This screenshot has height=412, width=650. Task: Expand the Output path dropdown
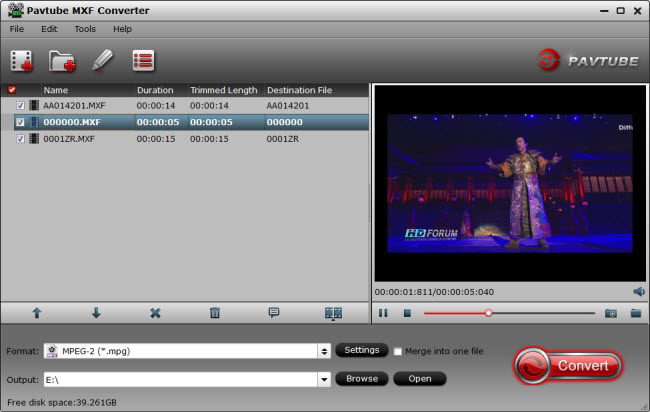coord(324,379)
